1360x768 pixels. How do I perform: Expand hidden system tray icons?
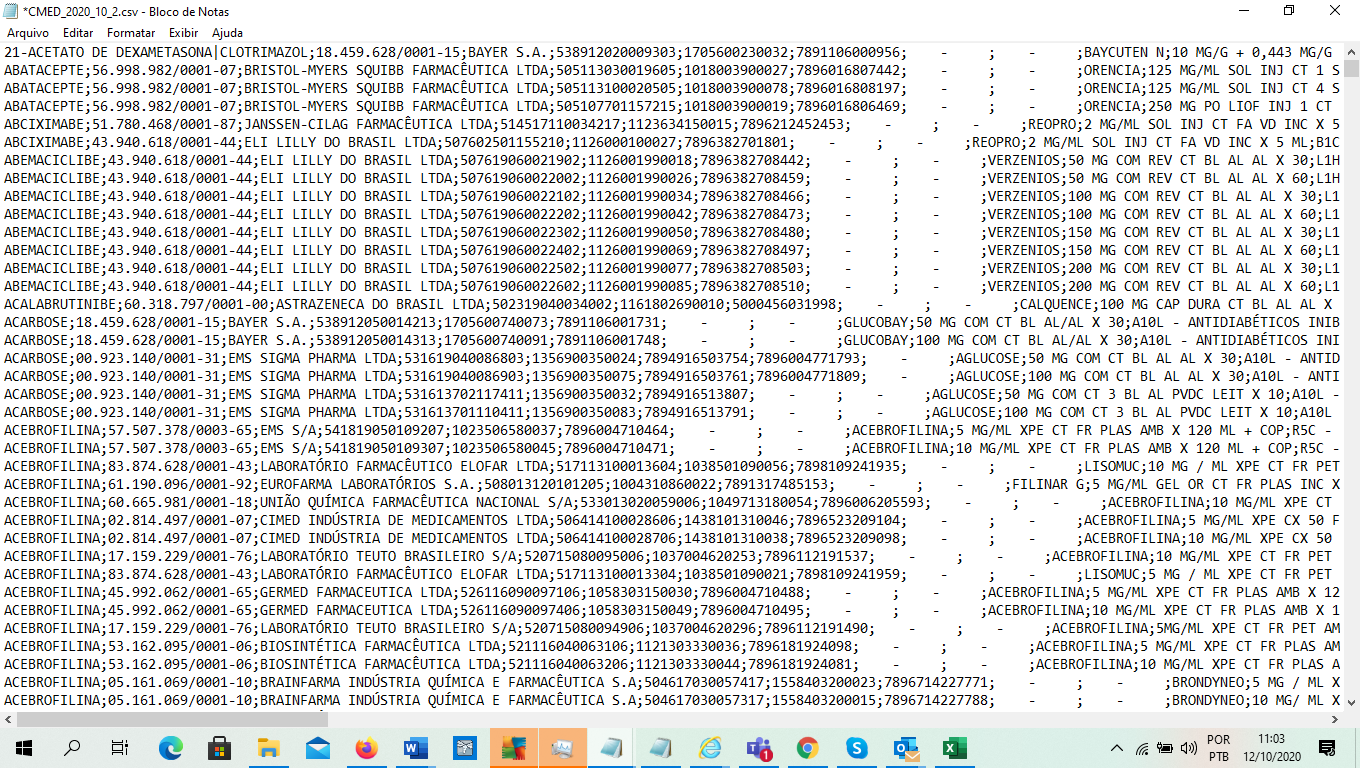pos(1117,748)
